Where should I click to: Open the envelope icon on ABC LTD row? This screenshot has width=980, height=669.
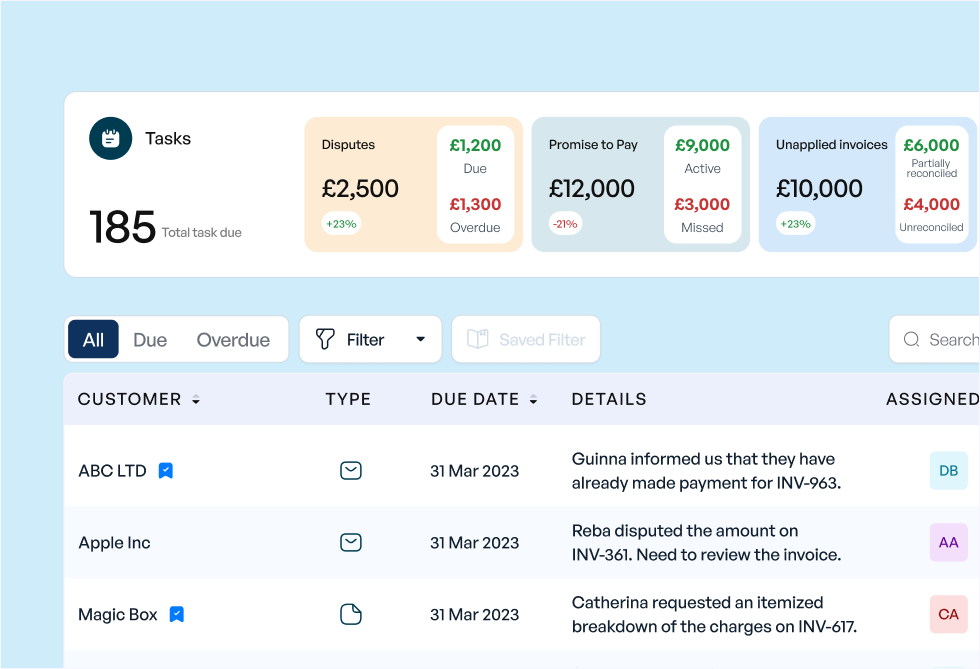click(x=350, y=470)
